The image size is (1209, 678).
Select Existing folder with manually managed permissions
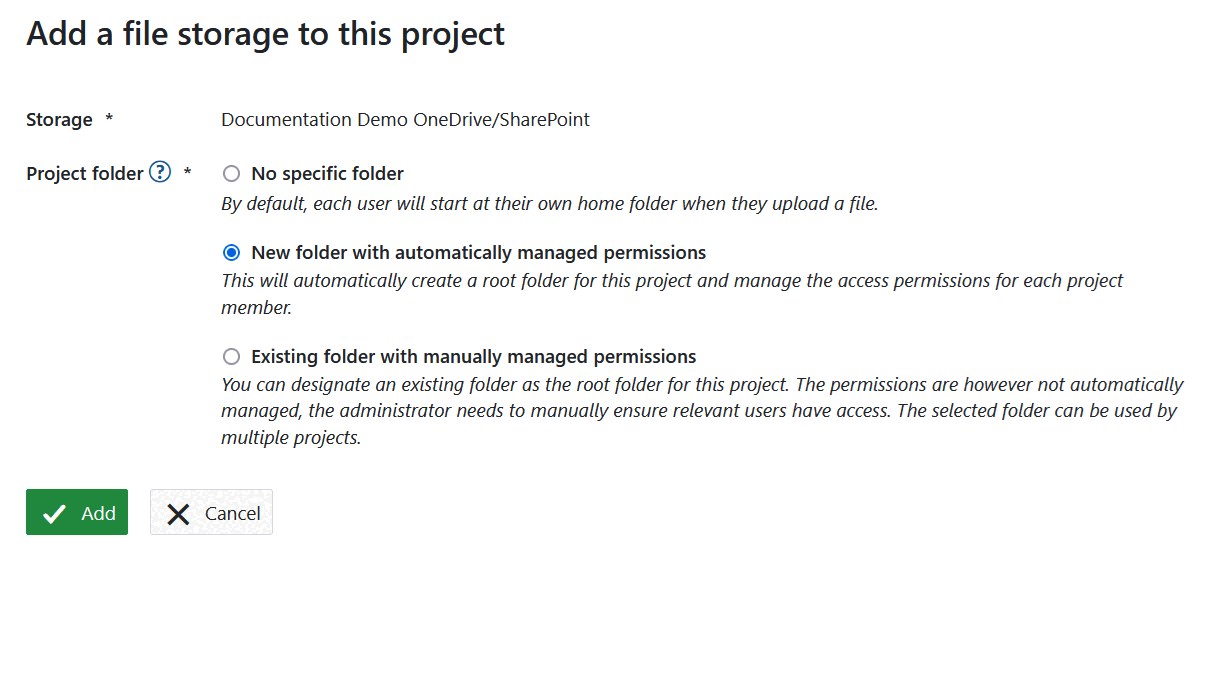pos(231,356)
